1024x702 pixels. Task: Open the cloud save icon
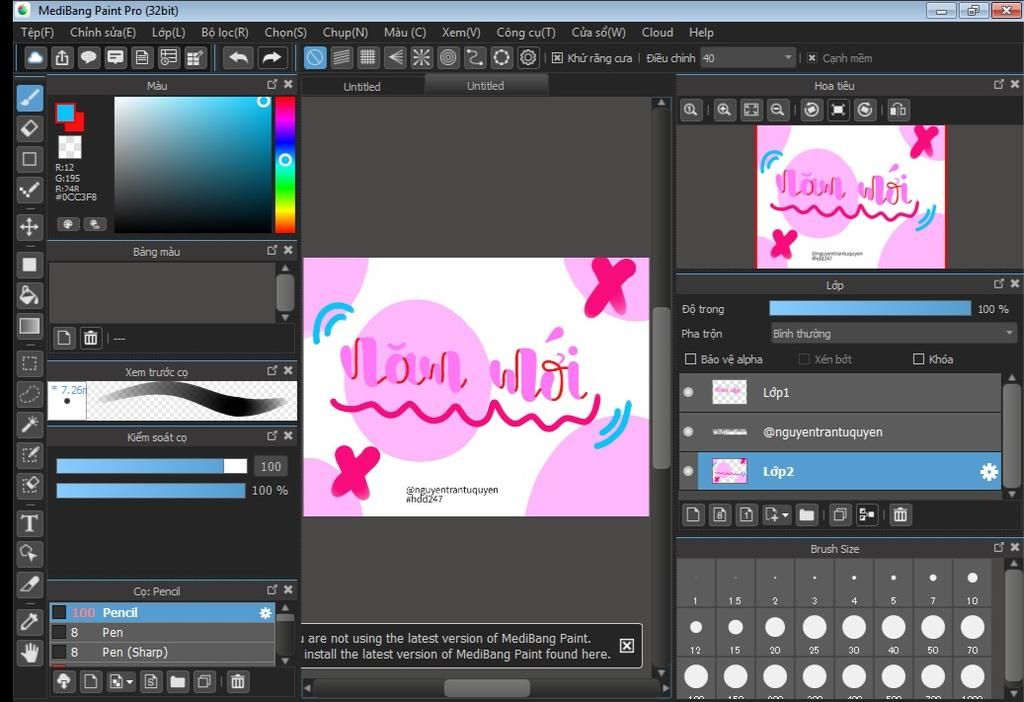pyautogui.click(x=35, y=58)
